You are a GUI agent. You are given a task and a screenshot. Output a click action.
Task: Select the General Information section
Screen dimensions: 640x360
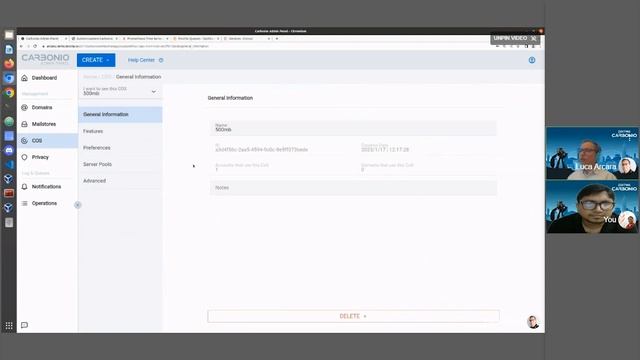click(120, 114)
